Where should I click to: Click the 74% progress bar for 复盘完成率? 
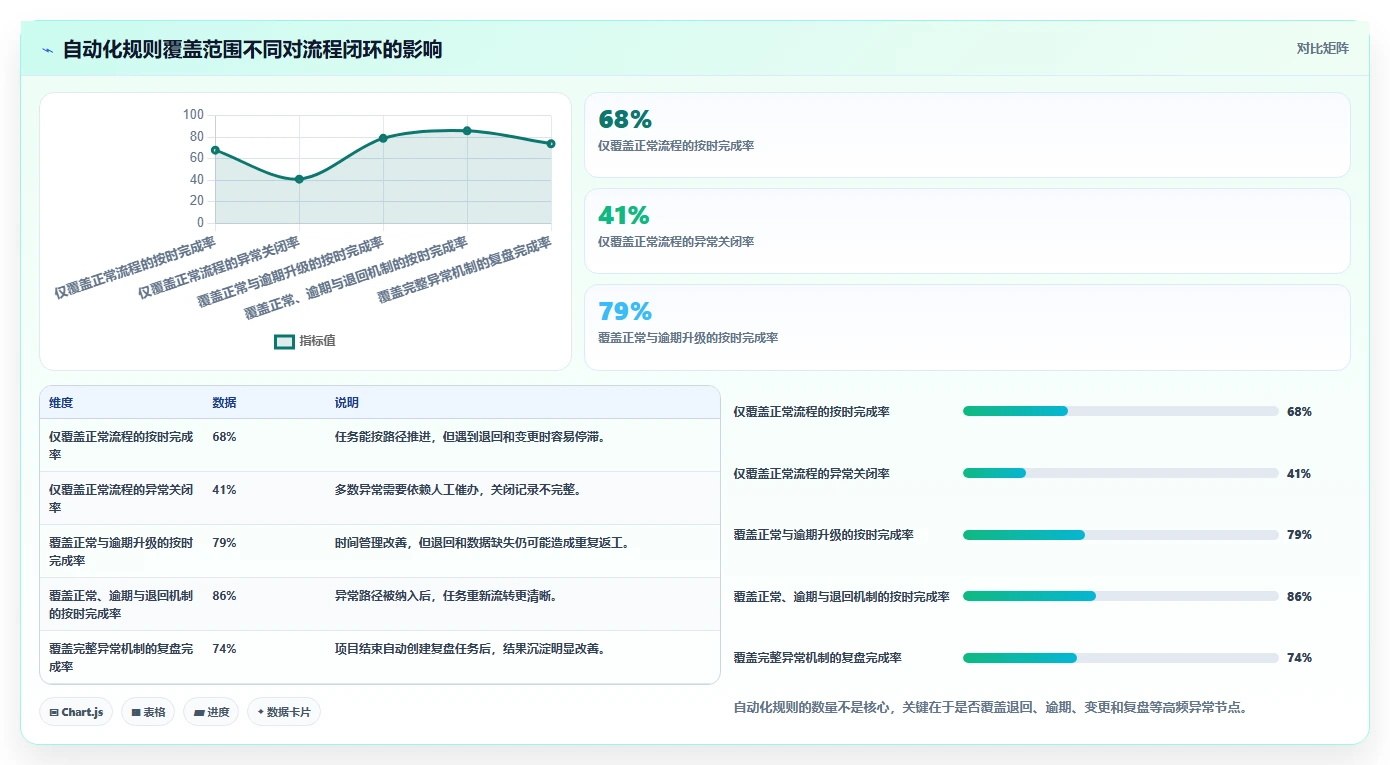(1120, 658)
